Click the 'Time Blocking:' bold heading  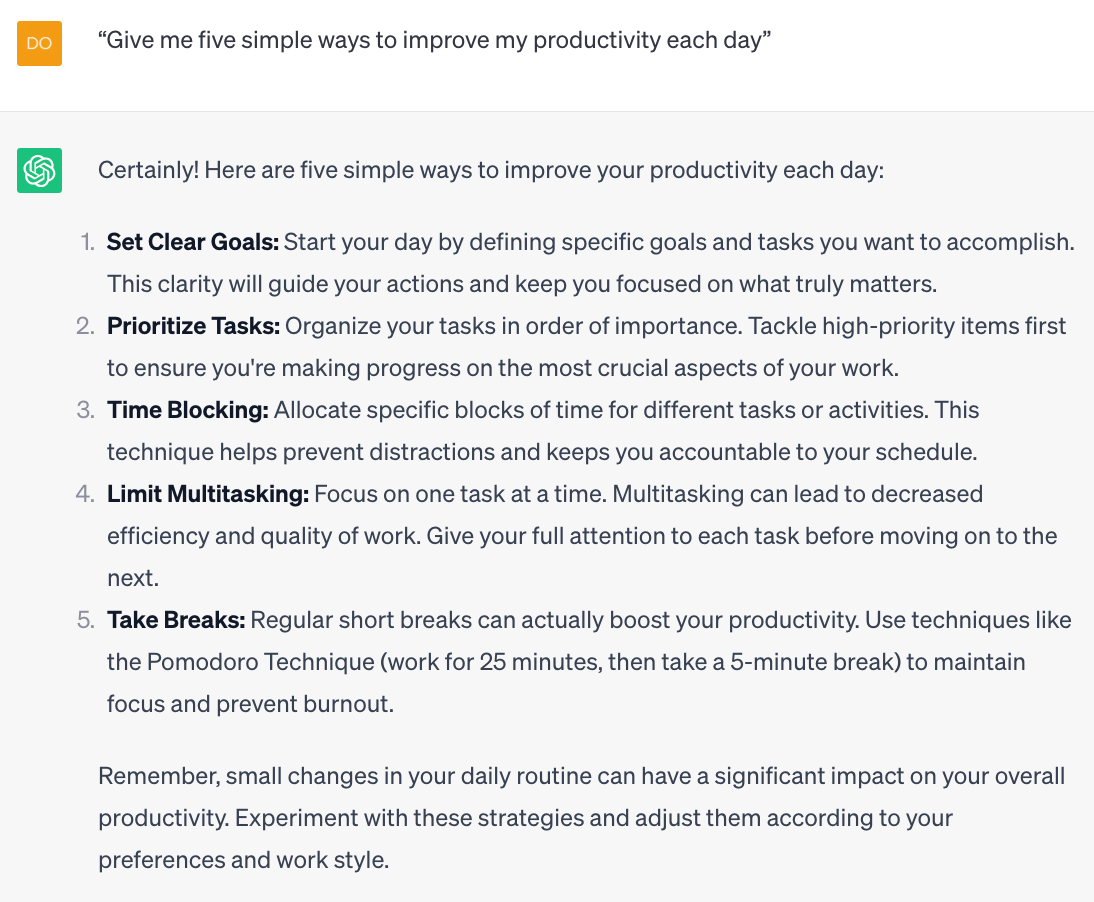[x=188, y=409]
